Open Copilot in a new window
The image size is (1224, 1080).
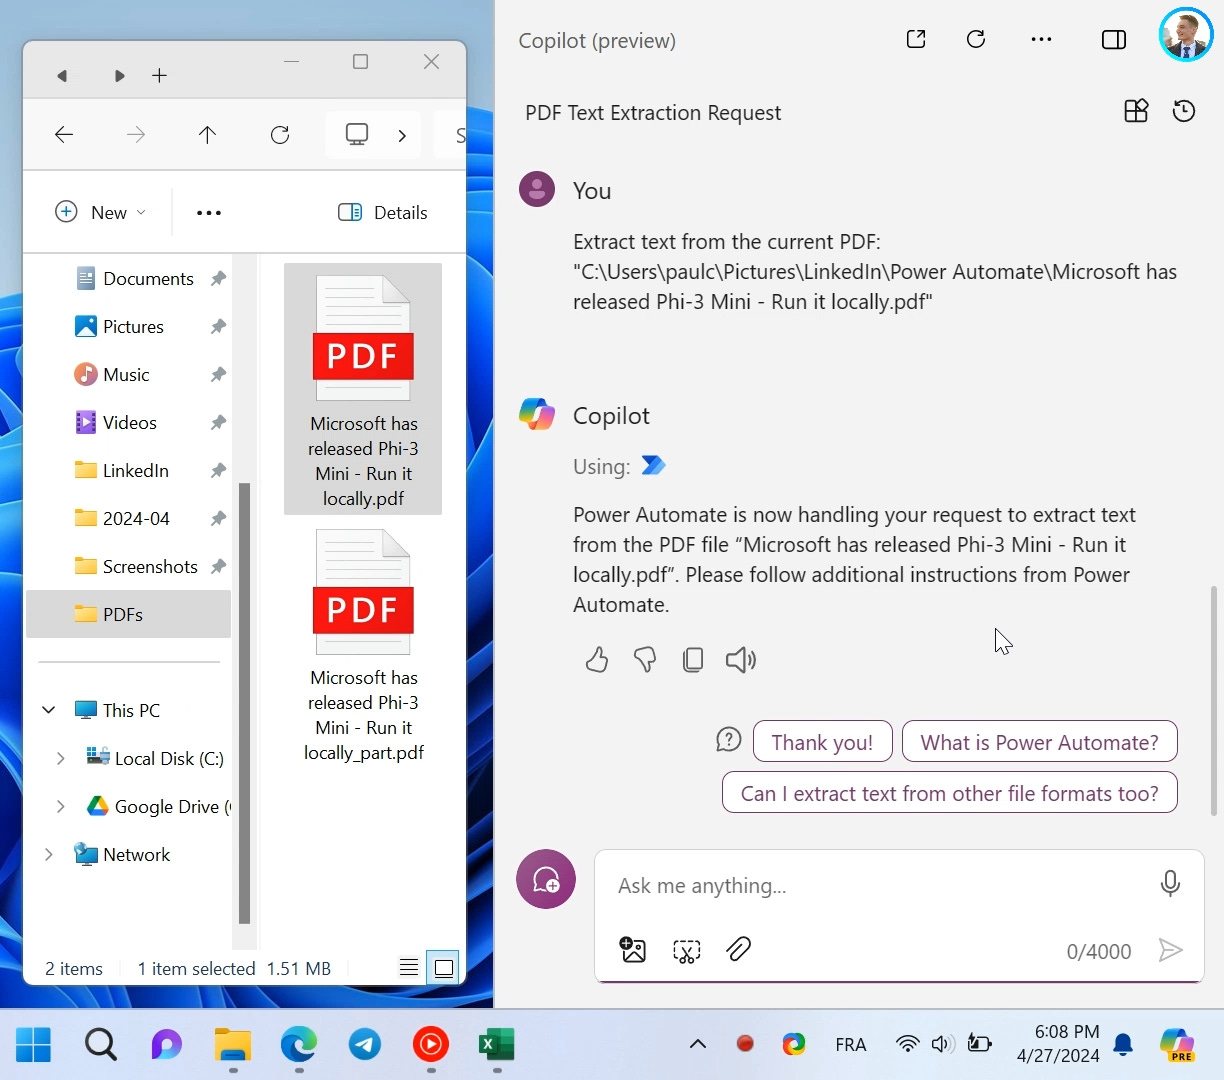tap(916, 39)
